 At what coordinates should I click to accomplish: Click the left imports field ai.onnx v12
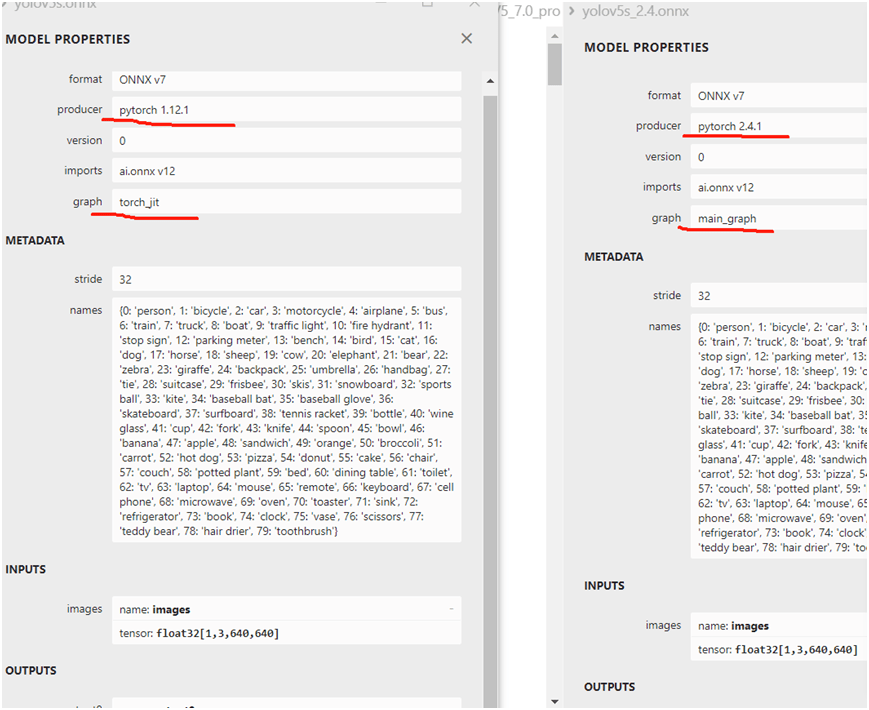[285, 170]
